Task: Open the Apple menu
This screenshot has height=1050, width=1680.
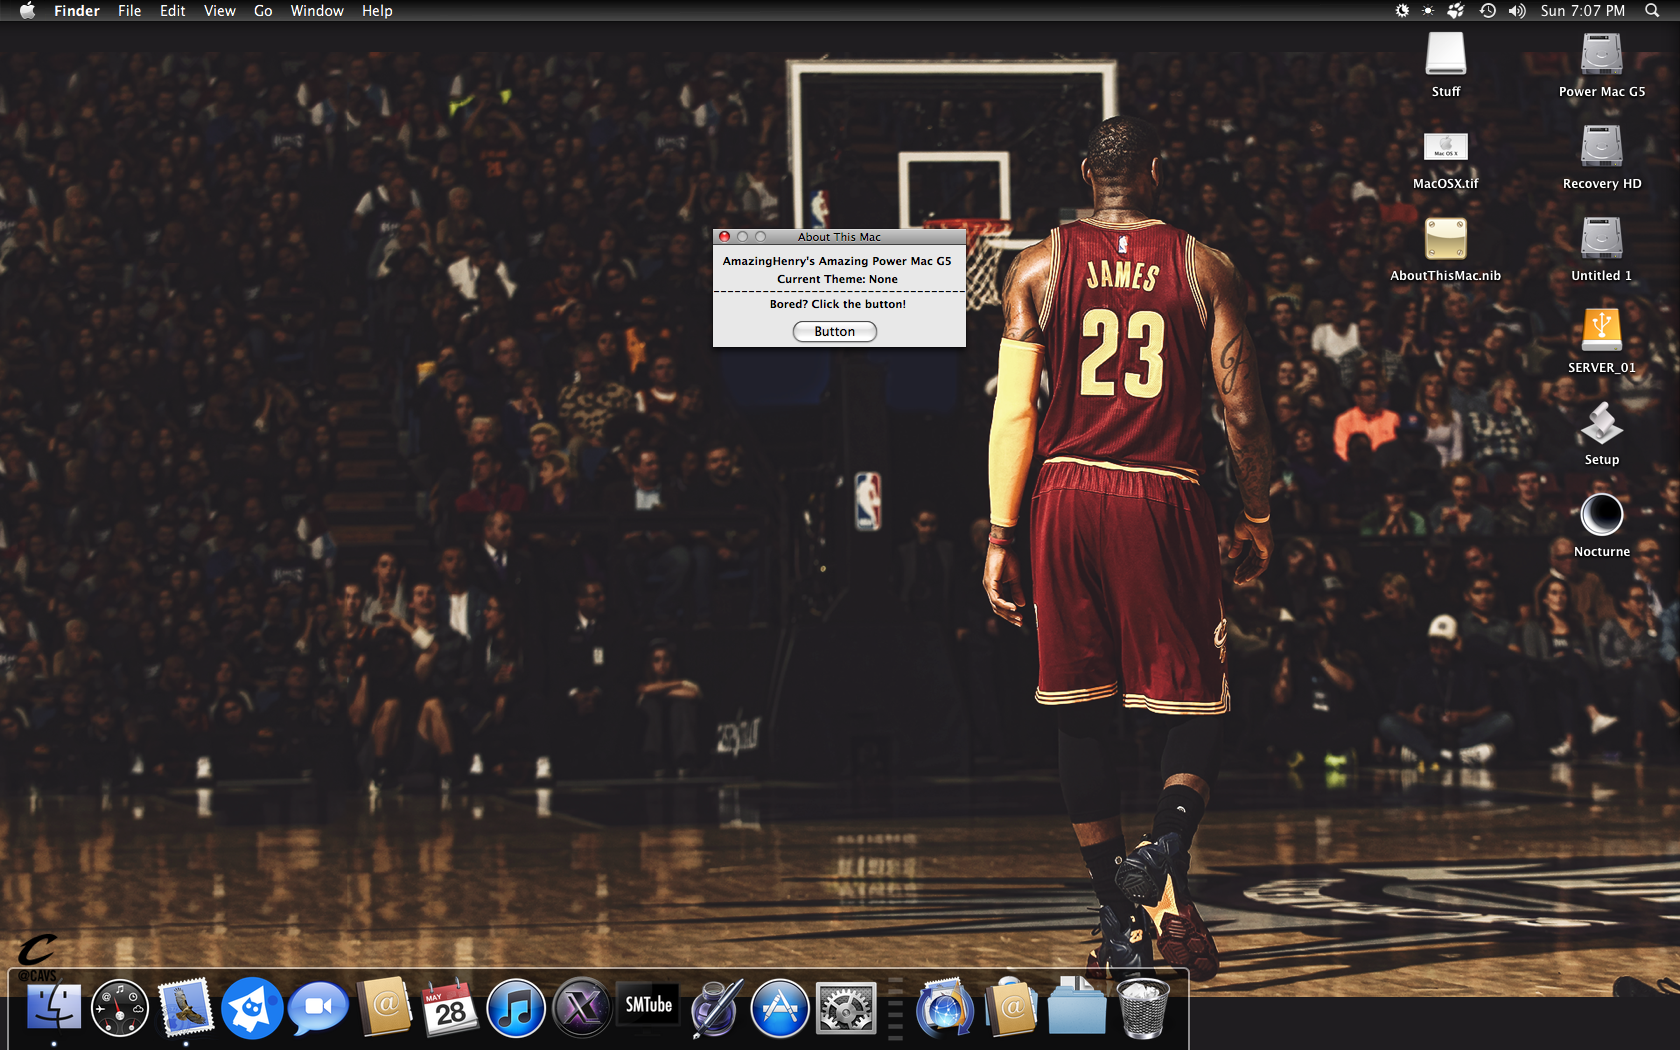Action: pos(27,10)
